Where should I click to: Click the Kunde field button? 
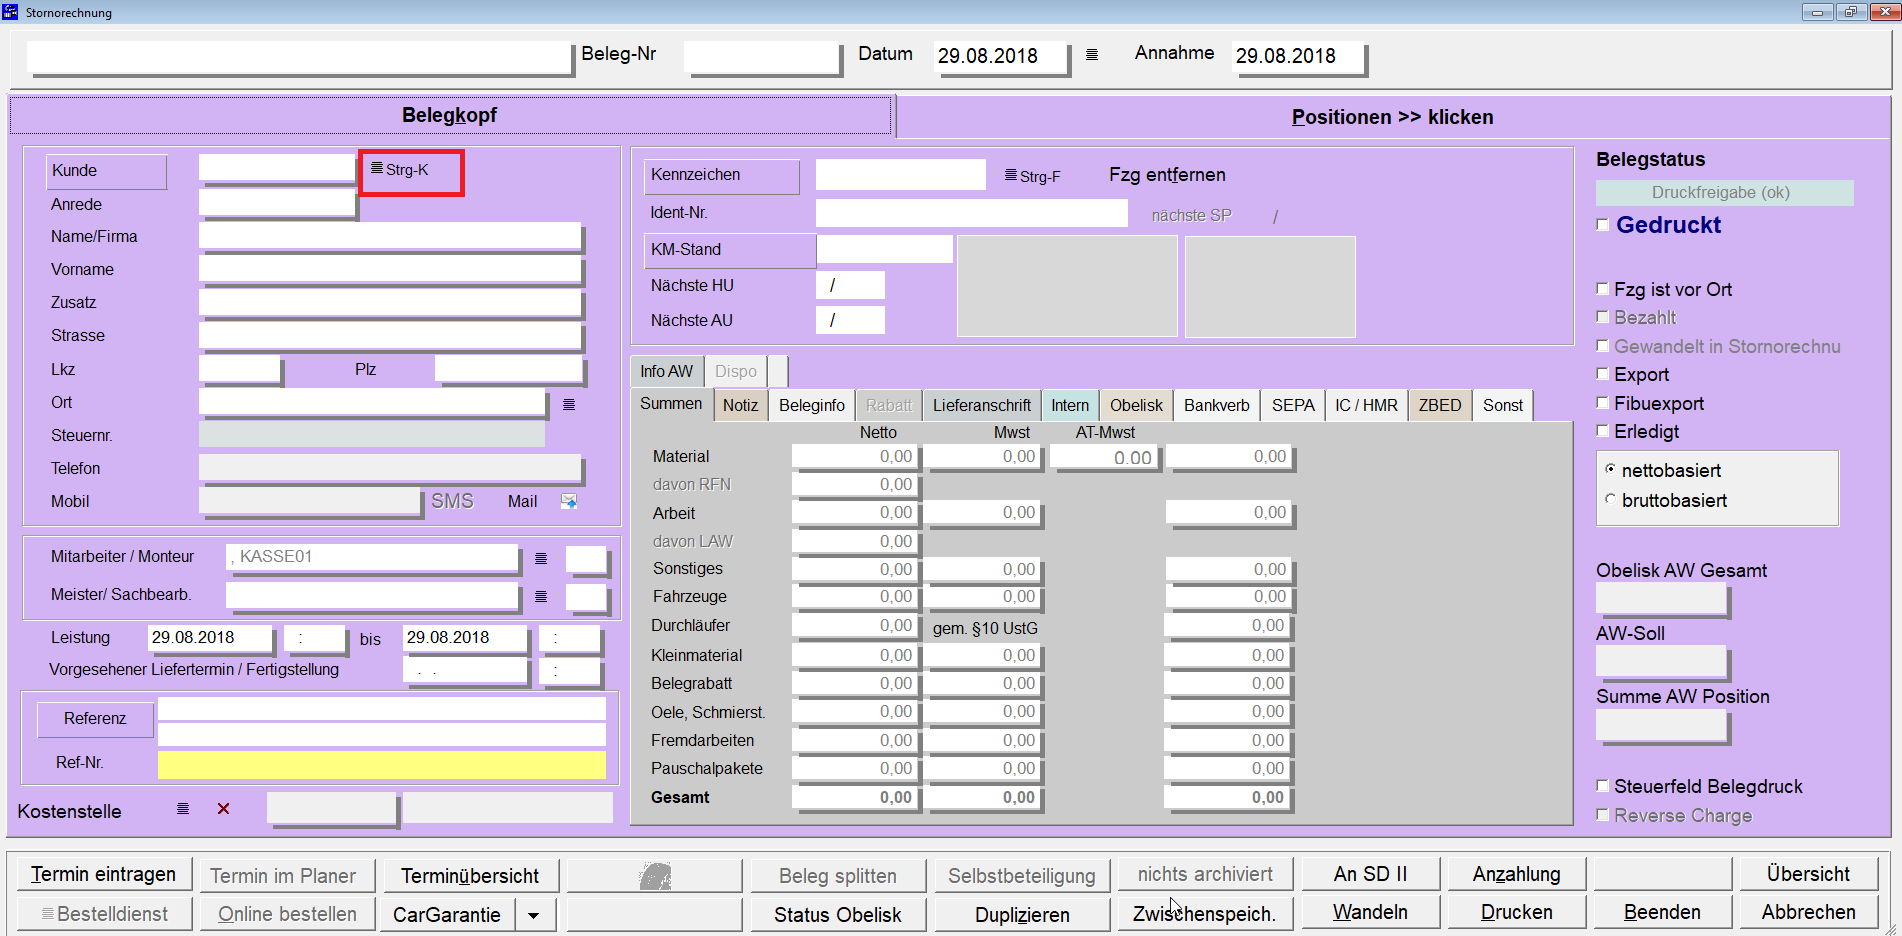coord(106,171)
